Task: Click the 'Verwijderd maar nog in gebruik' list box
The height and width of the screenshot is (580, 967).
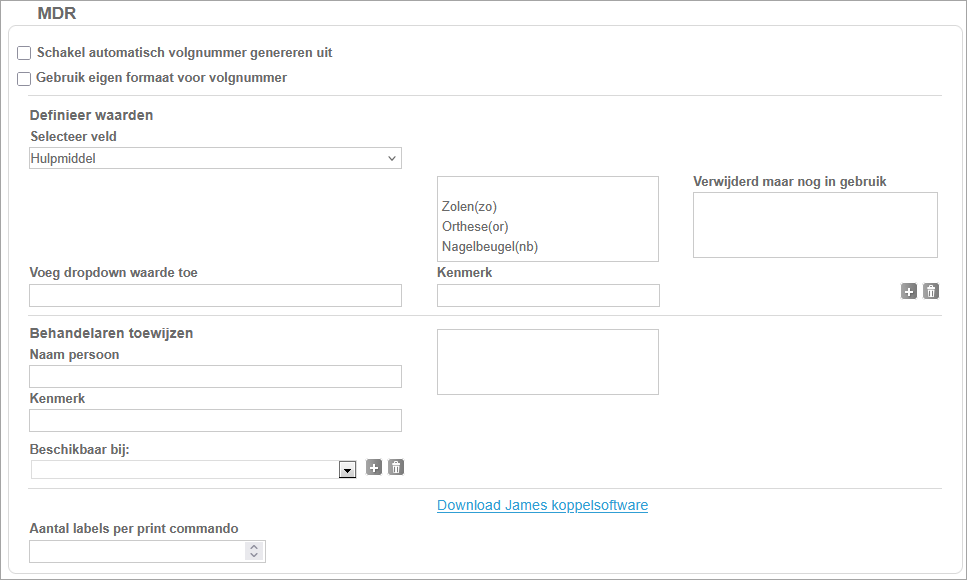Action: pos(815,225)
